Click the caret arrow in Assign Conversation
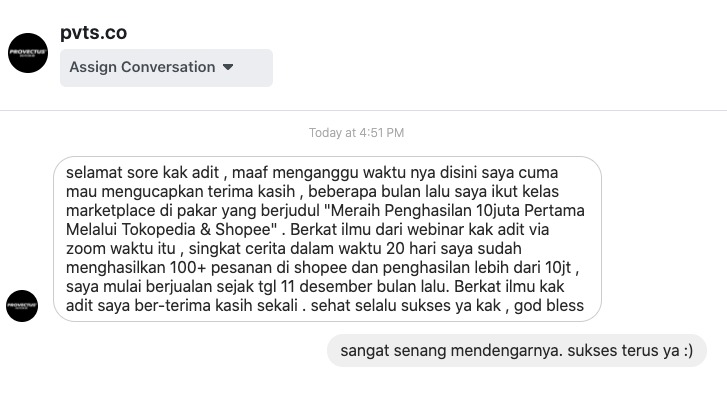The image size is (727, 396). click(228, 67)
